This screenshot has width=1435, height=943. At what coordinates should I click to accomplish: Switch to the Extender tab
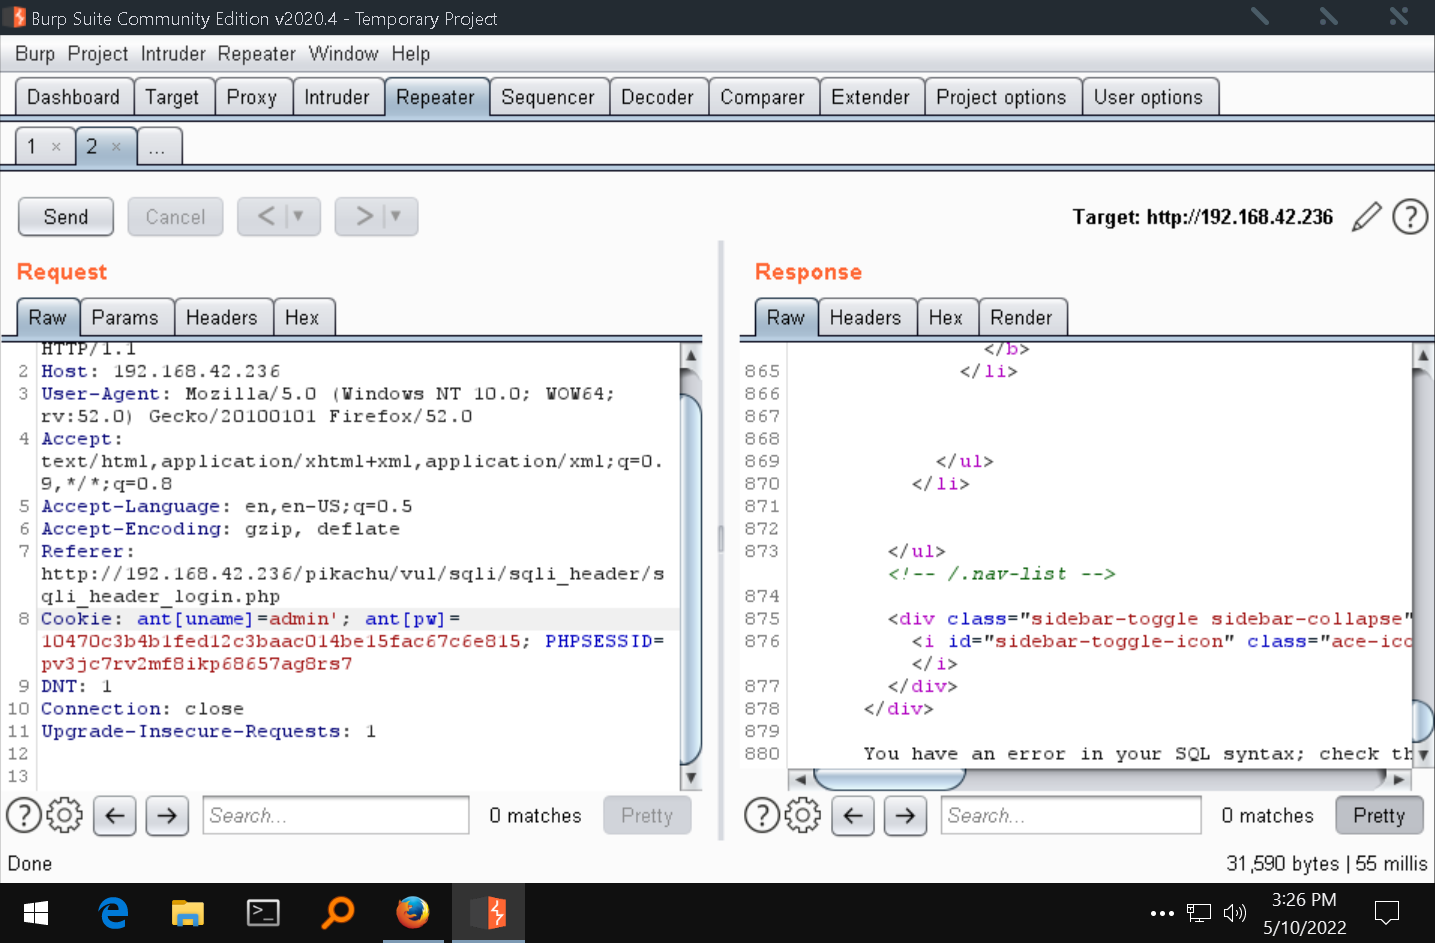pyautogui.click(x=871, y=97)
